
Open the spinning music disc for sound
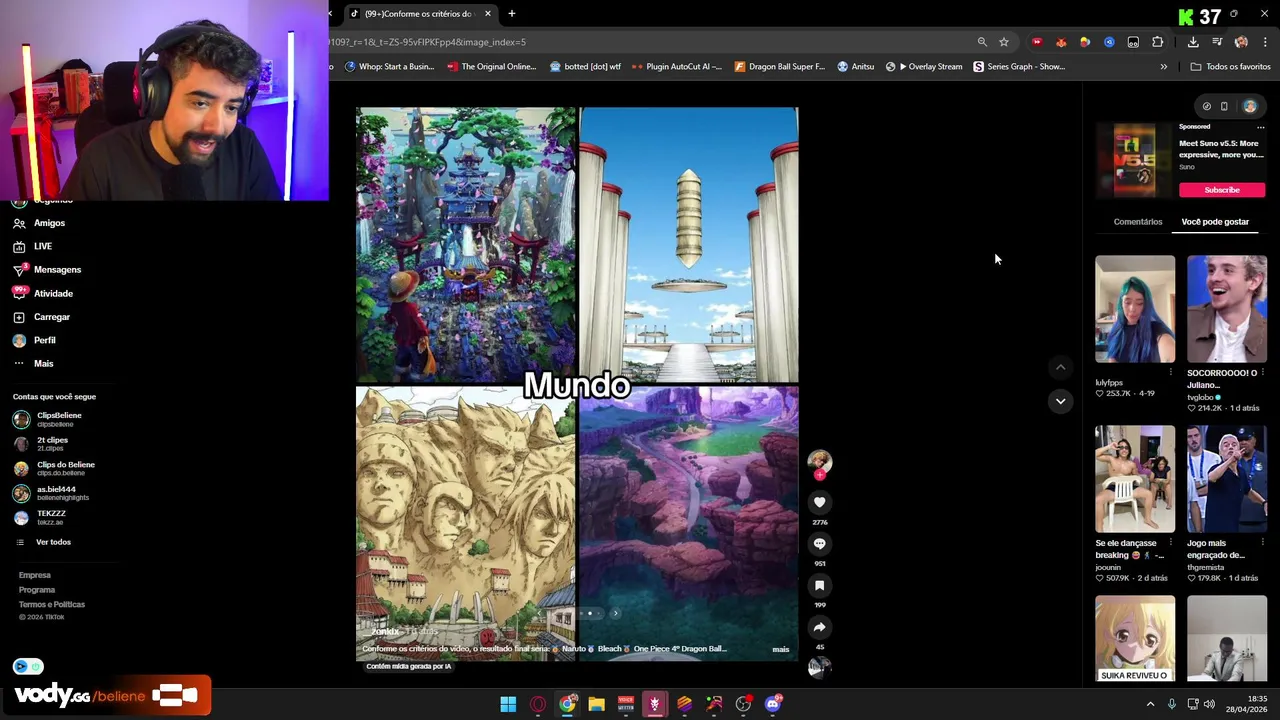tap(819, 668)
